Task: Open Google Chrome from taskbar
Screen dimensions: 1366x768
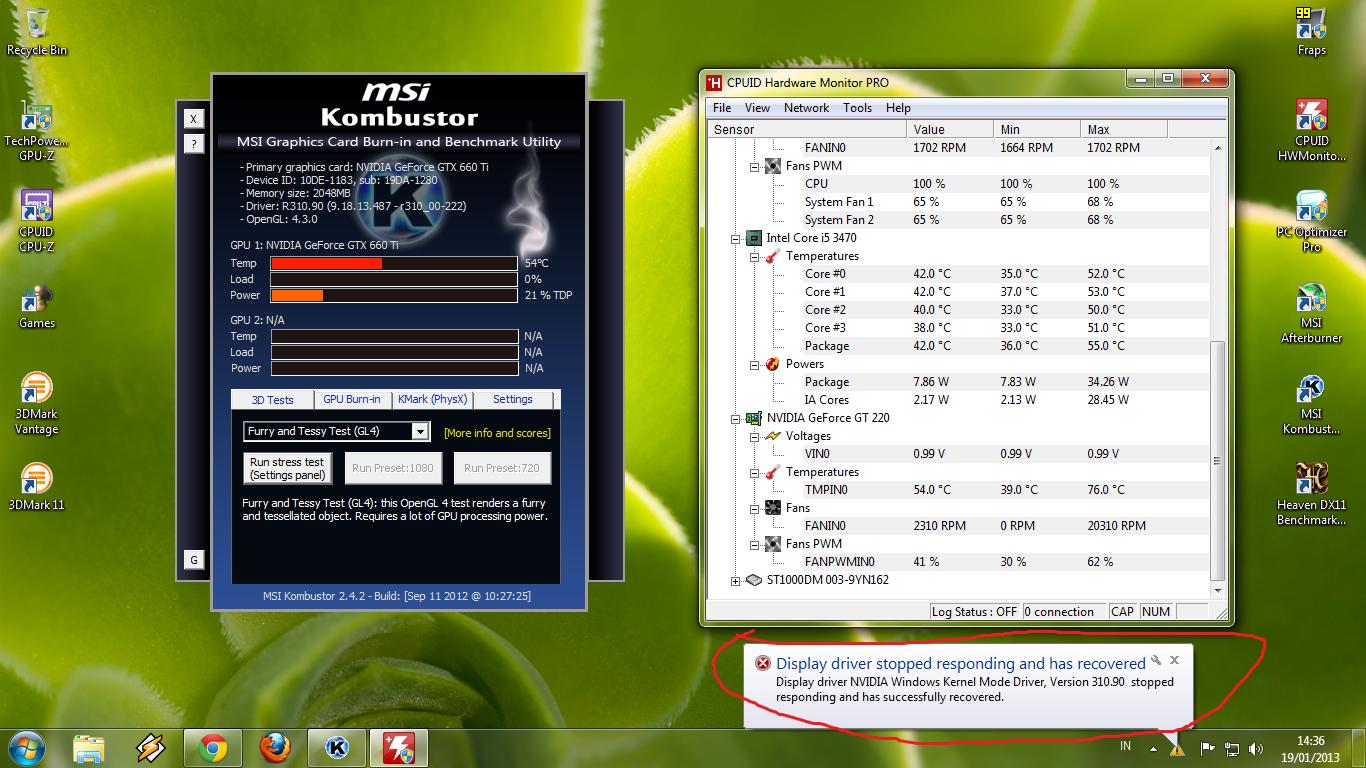Action: [212, 748]
